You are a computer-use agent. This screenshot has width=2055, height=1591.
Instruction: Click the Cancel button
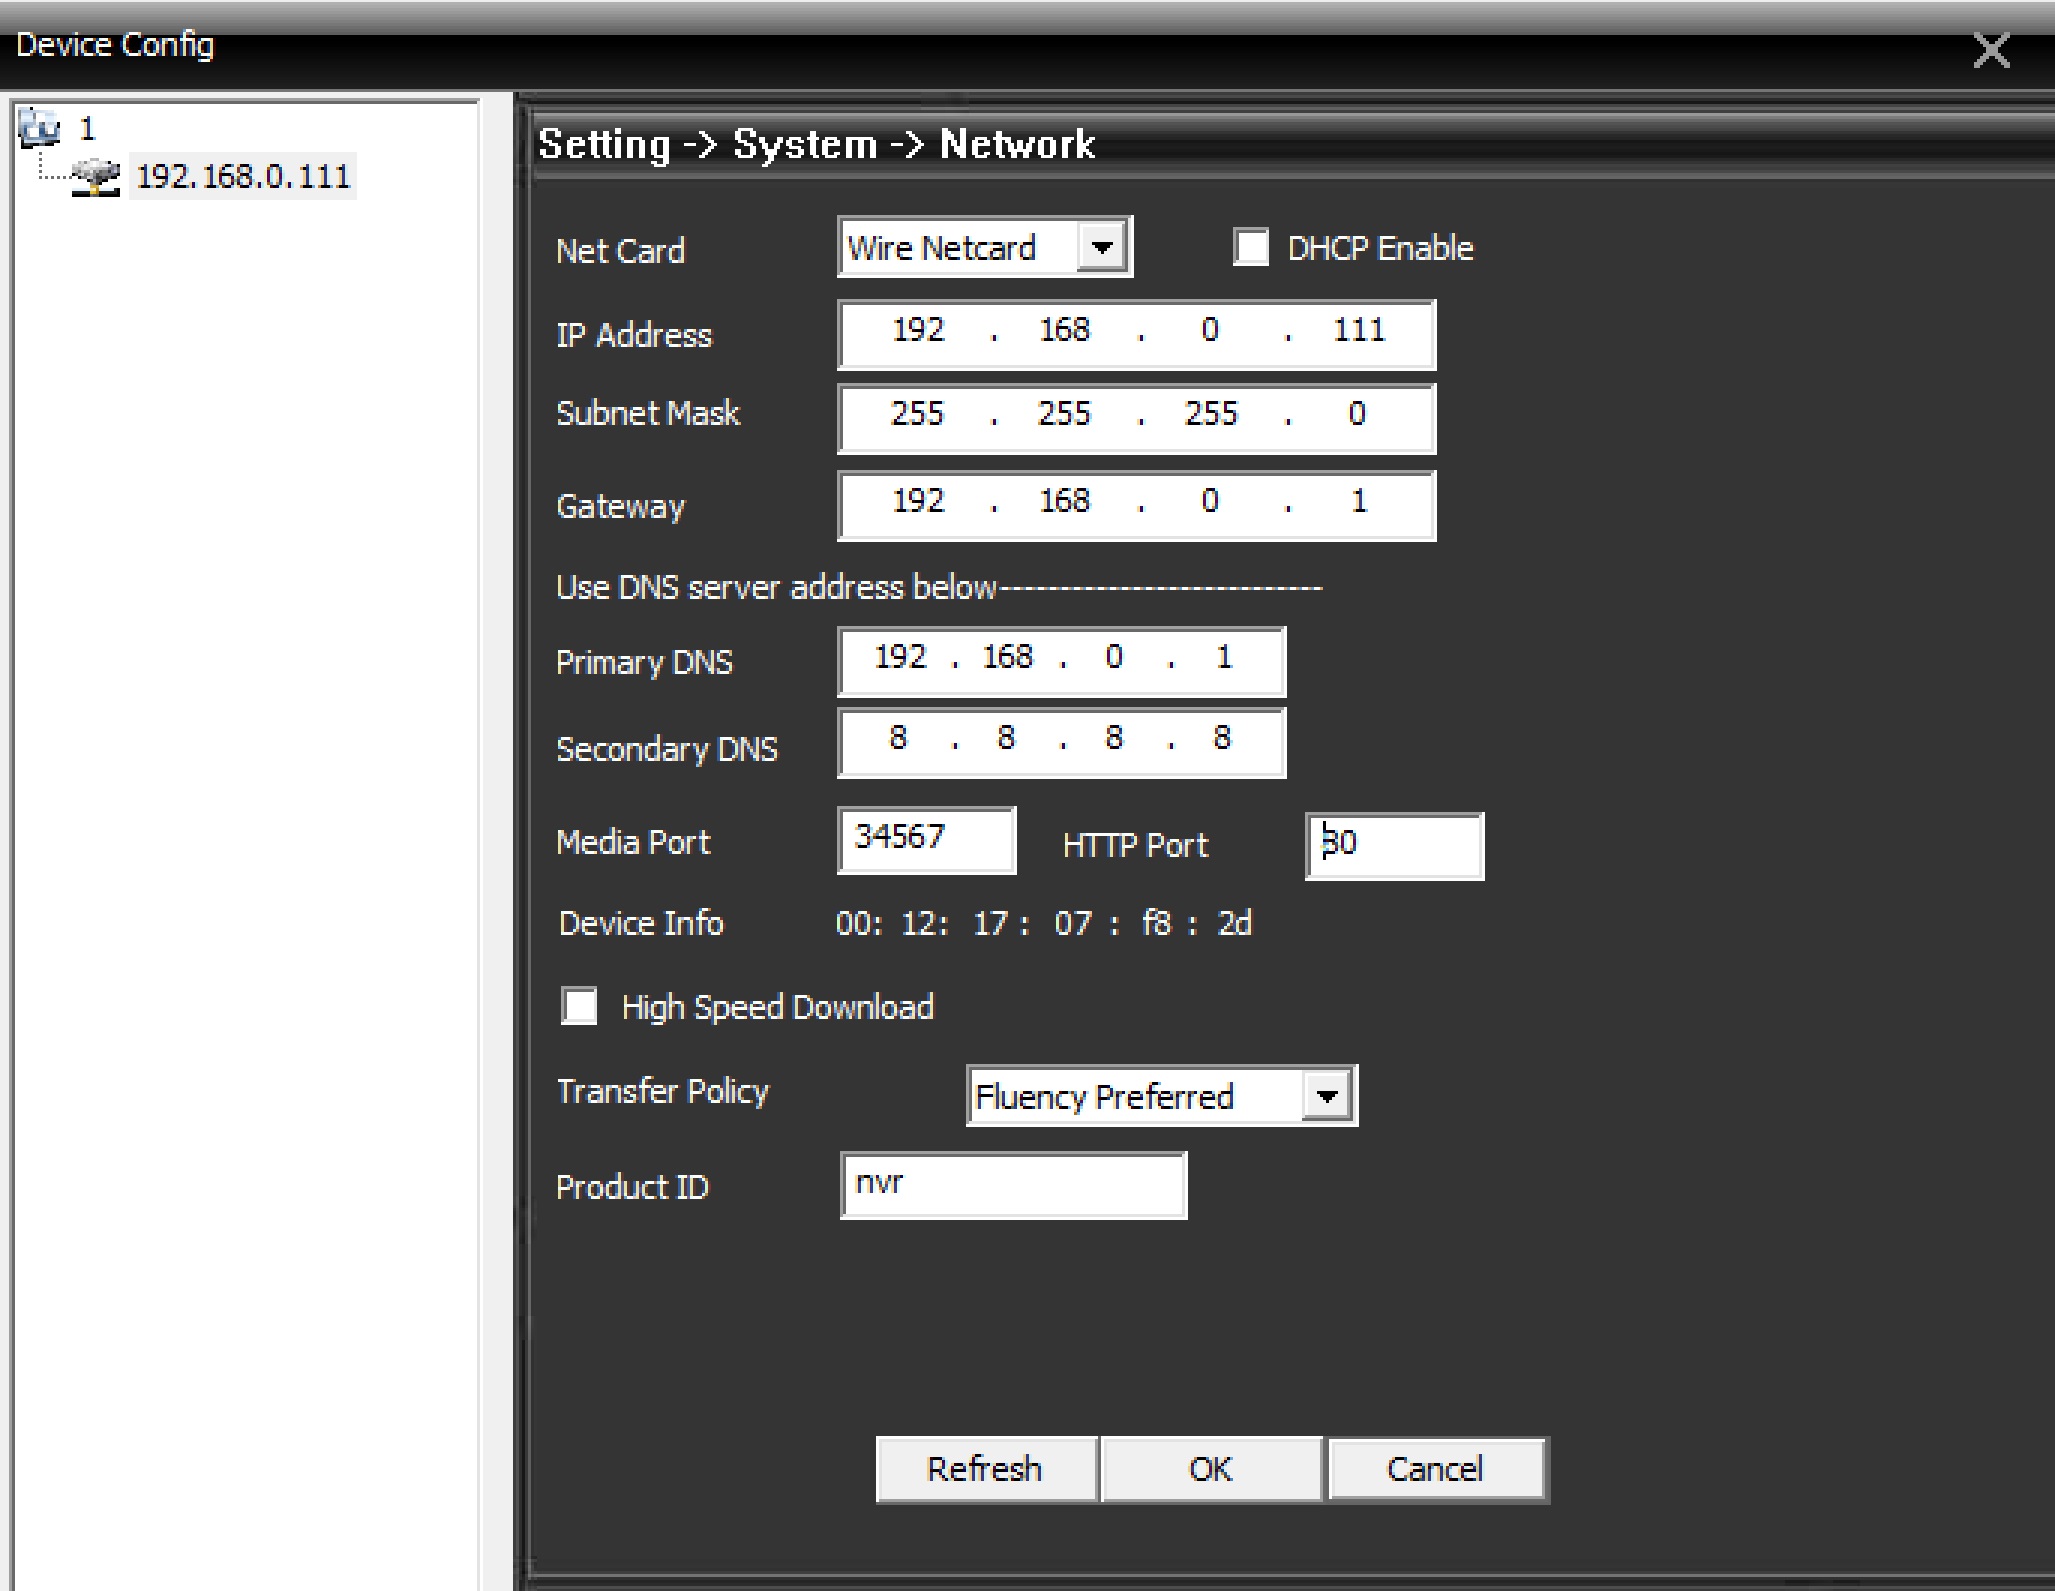point(1435,1469)
